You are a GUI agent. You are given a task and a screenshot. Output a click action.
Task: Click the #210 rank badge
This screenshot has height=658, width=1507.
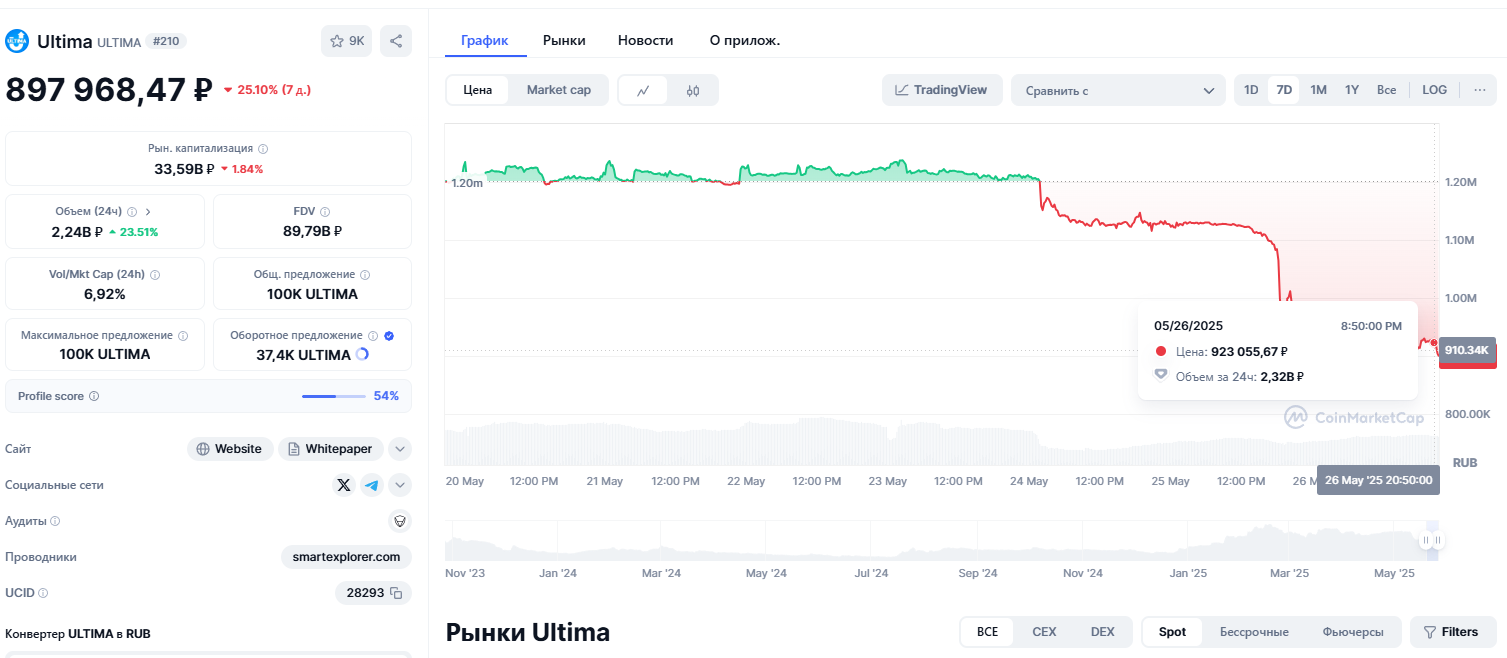pyautogui.click(x=166, y=41)
